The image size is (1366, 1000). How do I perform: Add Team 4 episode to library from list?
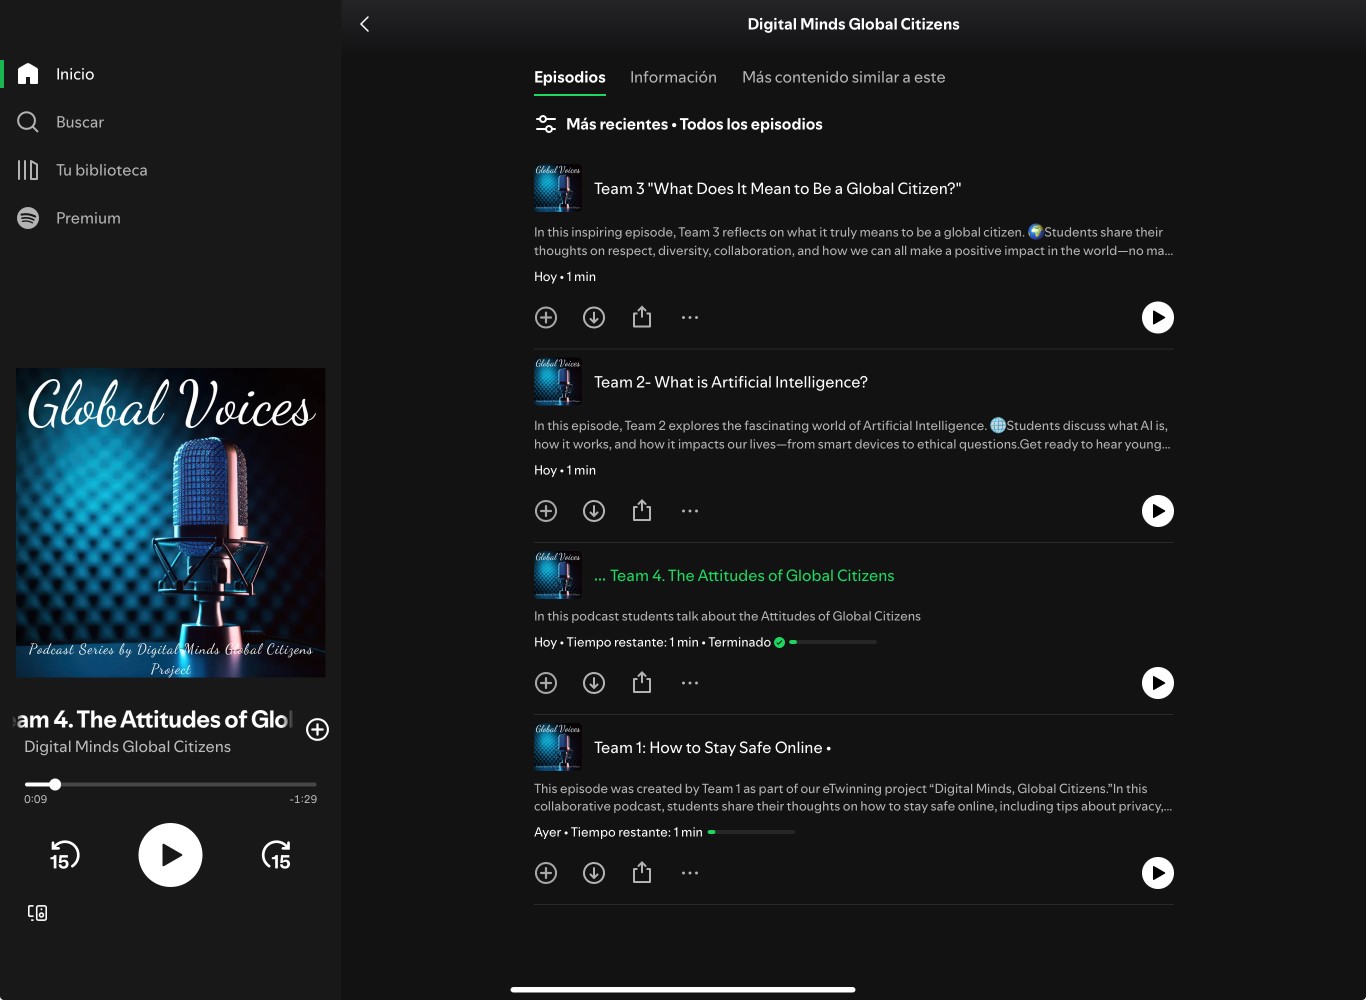[546, 683]
